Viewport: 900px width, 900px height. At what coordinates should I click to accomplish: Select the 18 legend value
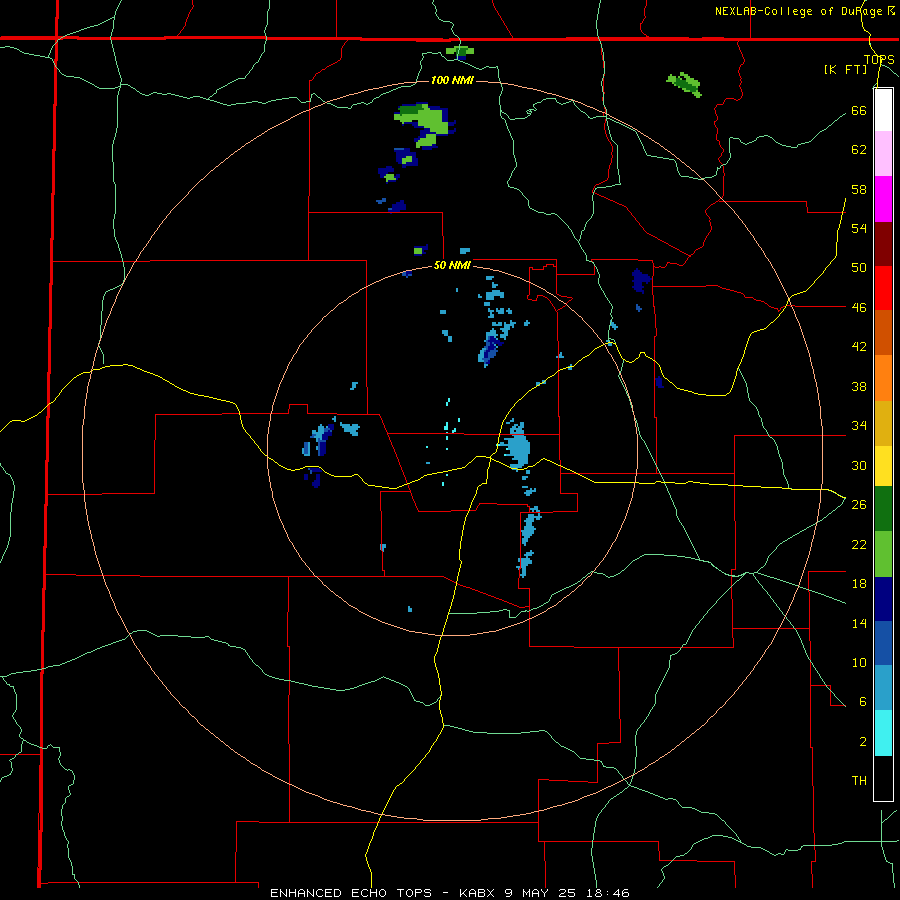[859, 584]
